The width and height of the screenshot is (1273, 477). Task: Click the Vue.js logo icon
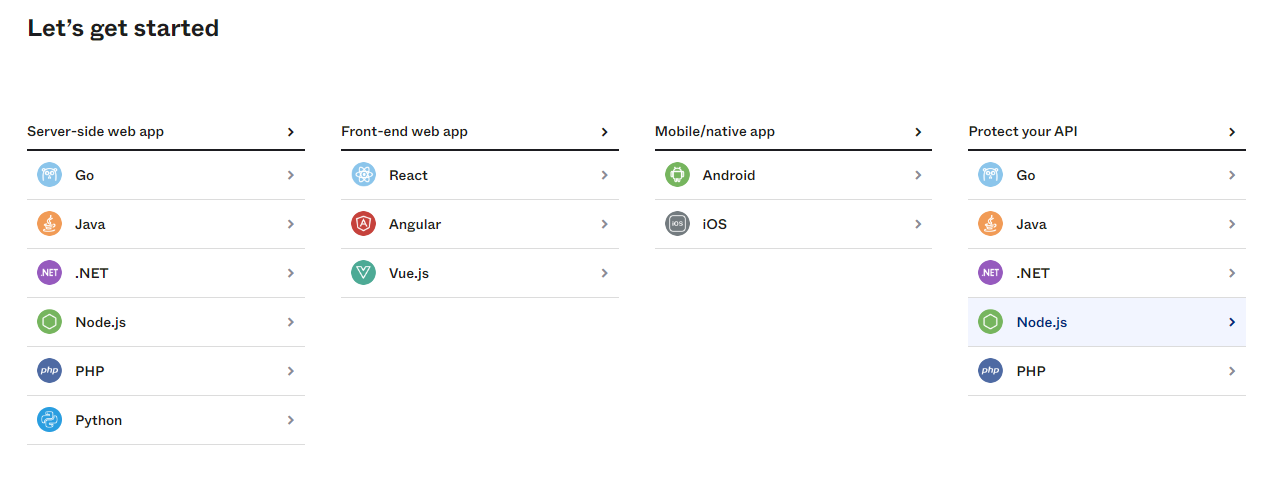point(363,273)
